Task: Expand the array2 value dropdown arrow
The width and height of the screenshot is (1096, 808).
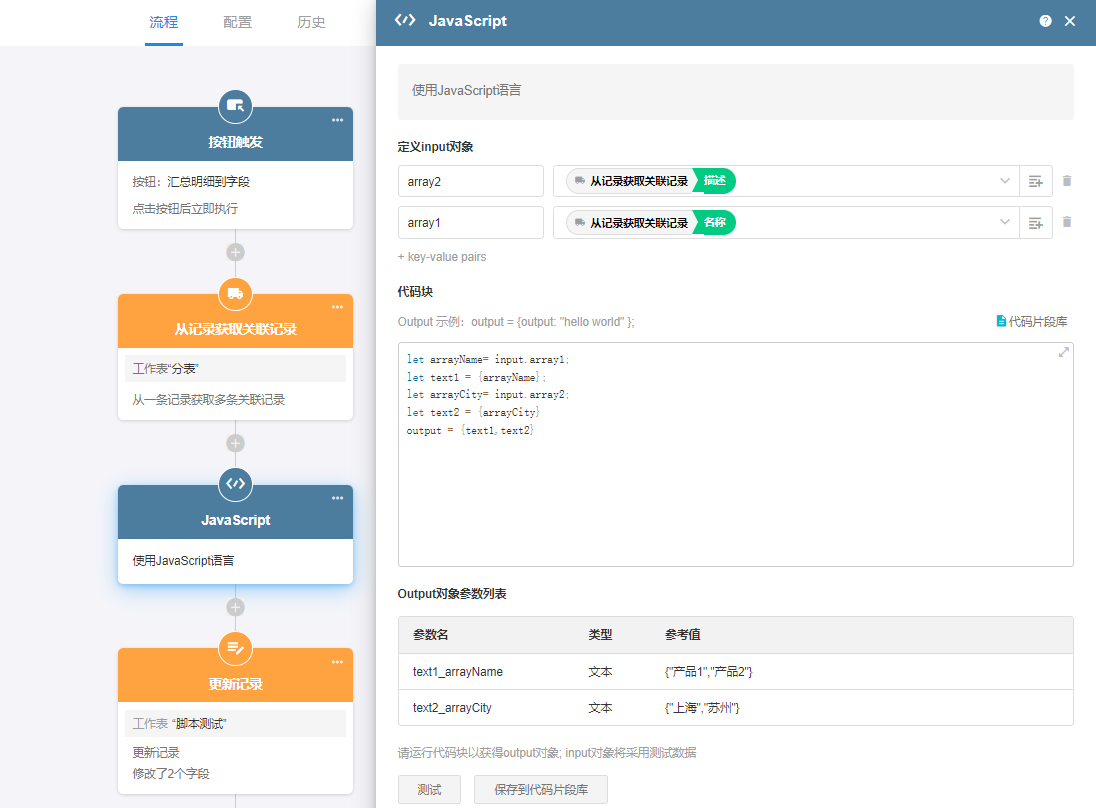Action: click(1004, 181)
